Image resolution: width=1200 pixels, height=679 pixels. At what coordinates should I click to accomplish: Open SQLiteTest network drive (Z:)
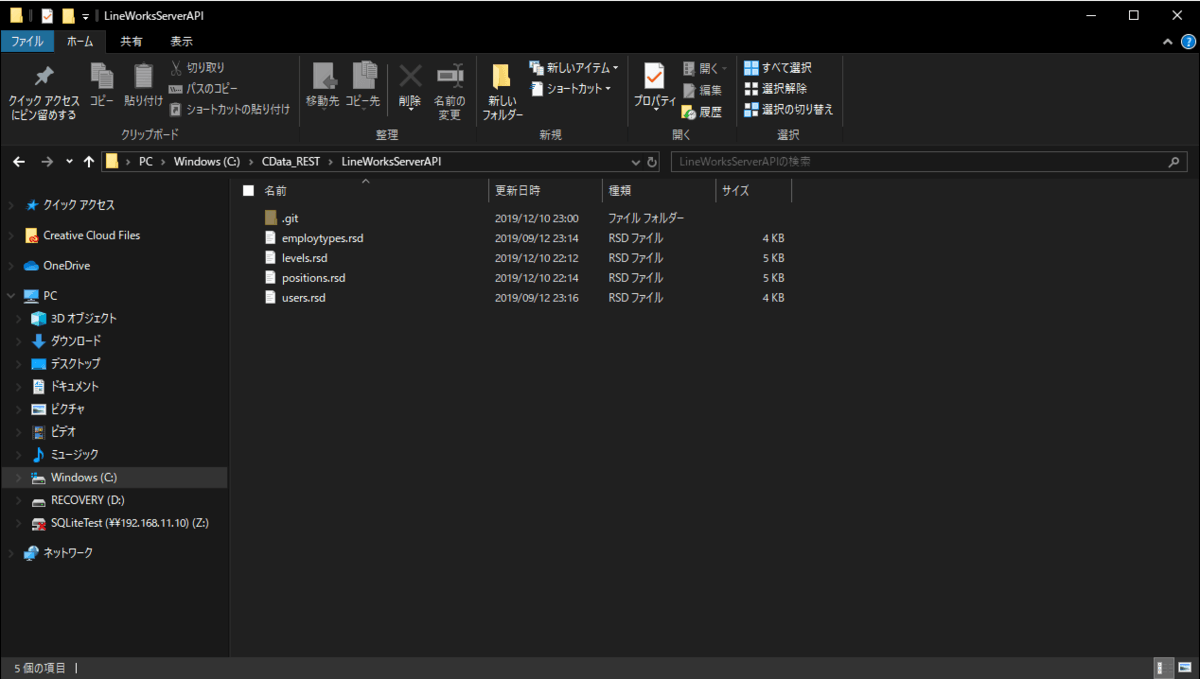click(x=129, y=523)
